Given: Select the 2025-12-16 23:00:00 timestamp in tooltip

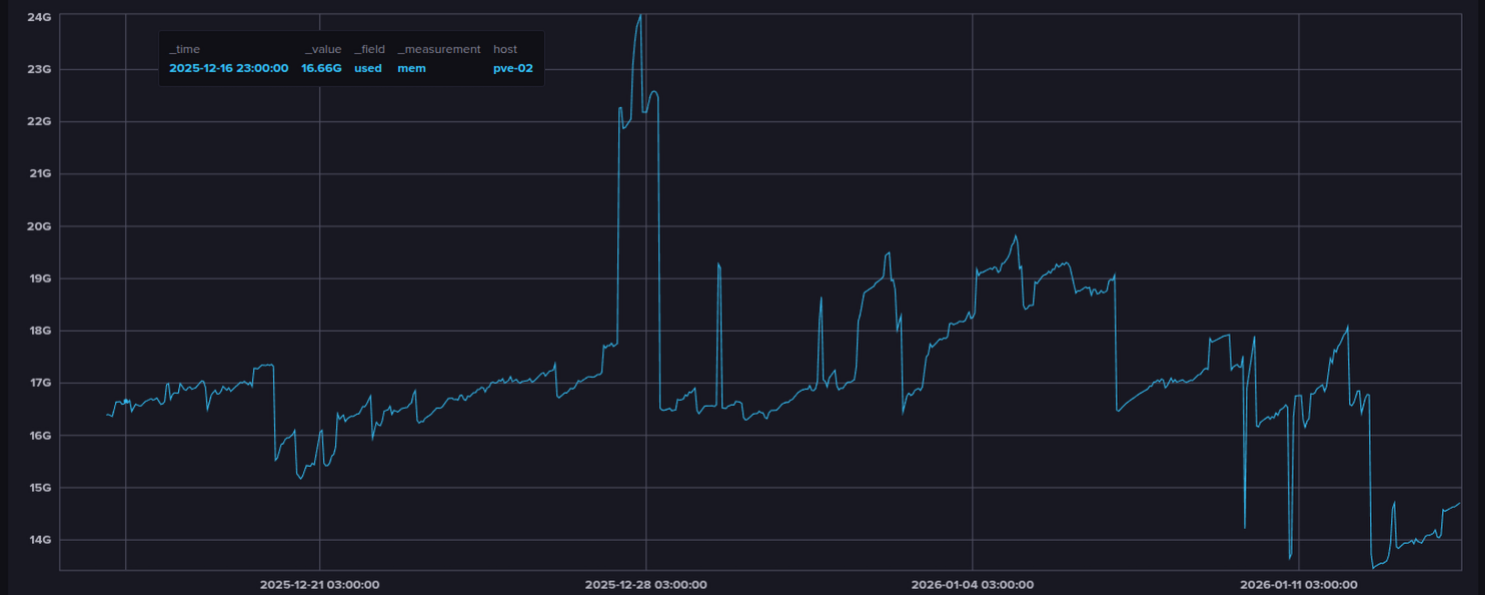Looking at the screenshot, I should point(229,68).
